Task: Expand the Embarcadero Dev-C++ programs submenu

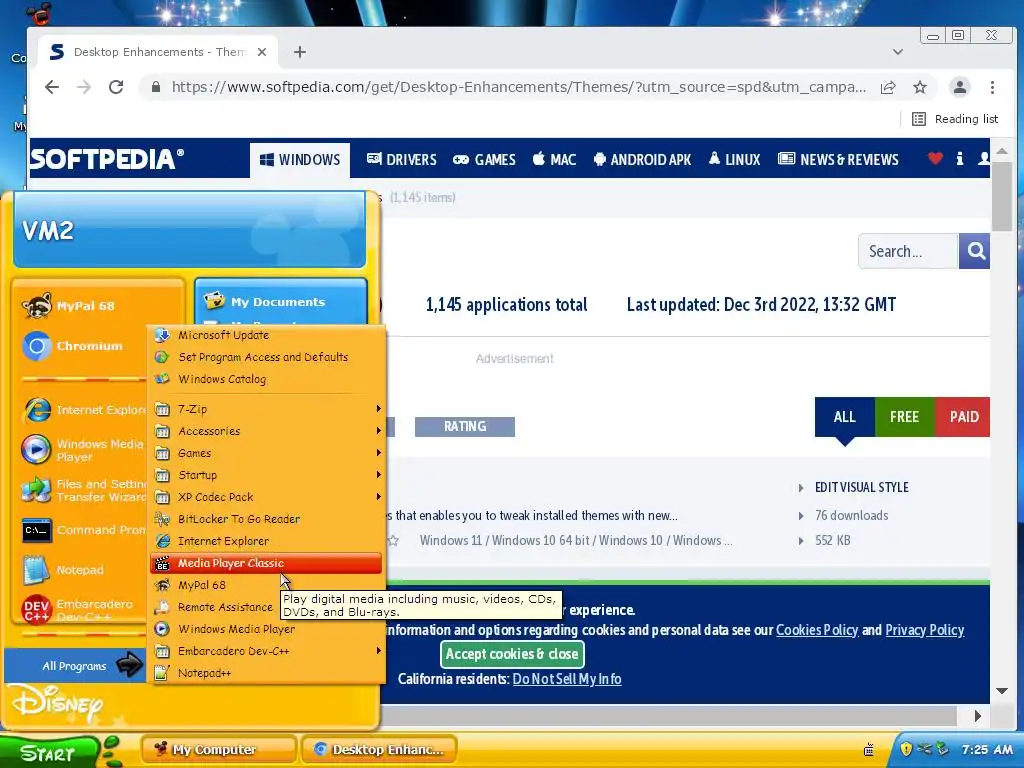Action: click(266, 651)
